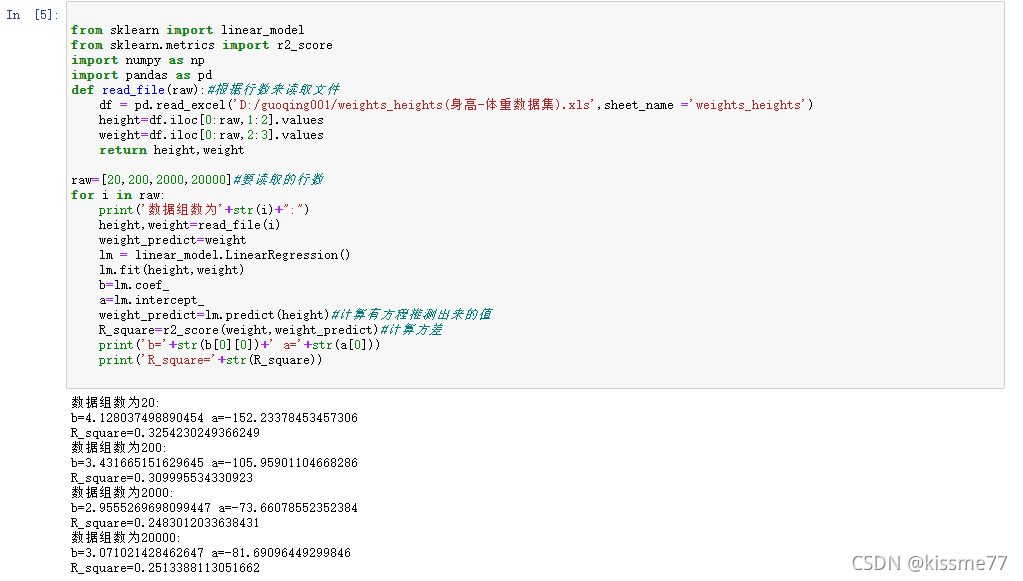1023x581 pixels.
Task: Click output 'R_square=0.309995534330923'
Action: tap(162, 478)
